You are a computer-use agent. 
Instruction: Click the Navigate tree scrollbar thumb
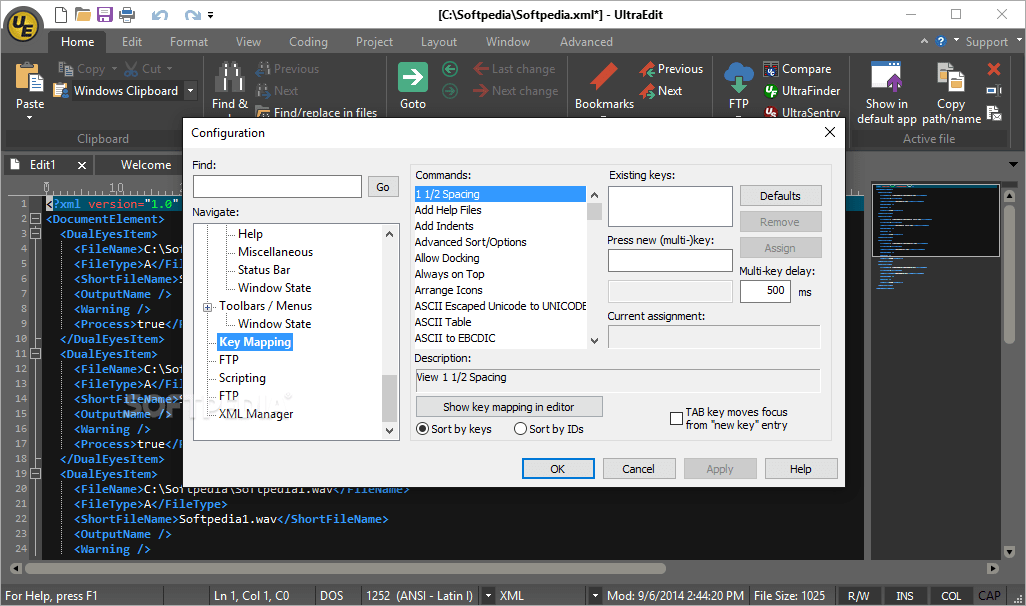point(389,398)
